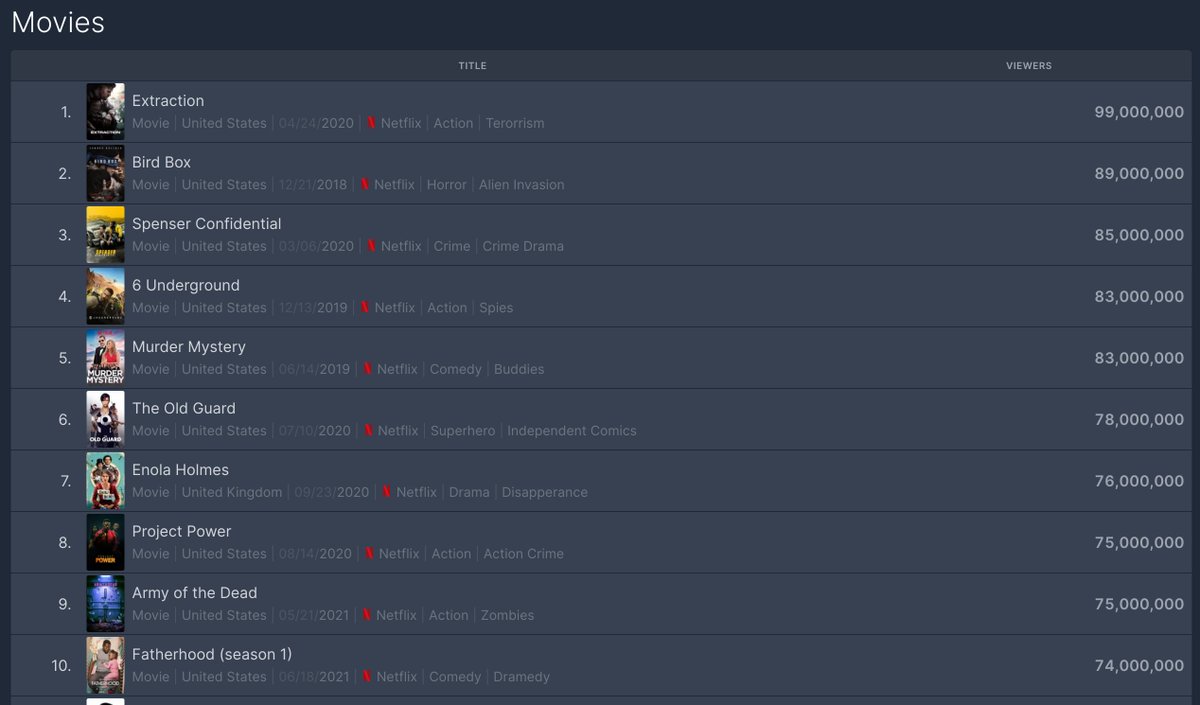Click release date 05/21/2021
Viewport: 1200px width, 705px height.
314,615
